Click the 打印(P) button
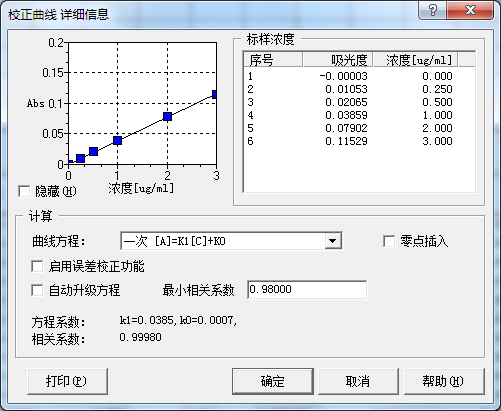Viewport: 501px width, 411px height. coord(67,381)
